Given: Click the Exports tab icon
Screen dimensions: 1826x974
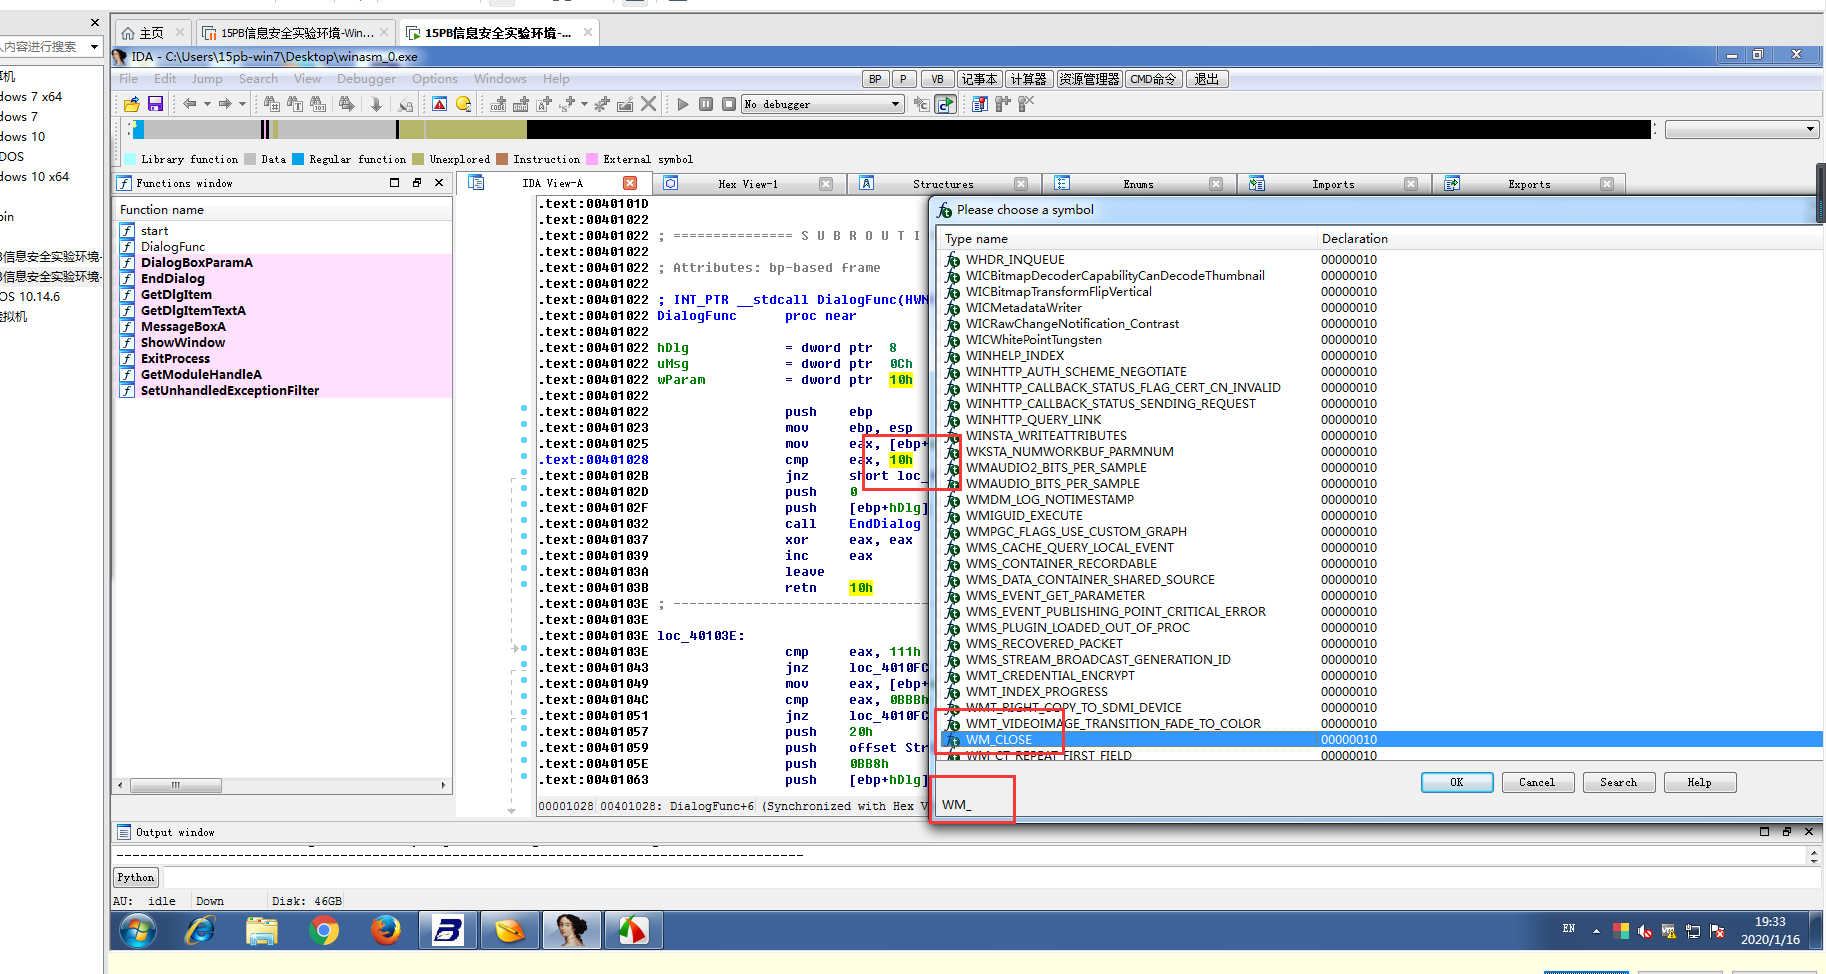Looking at the screenshot, I should 1452,183.
